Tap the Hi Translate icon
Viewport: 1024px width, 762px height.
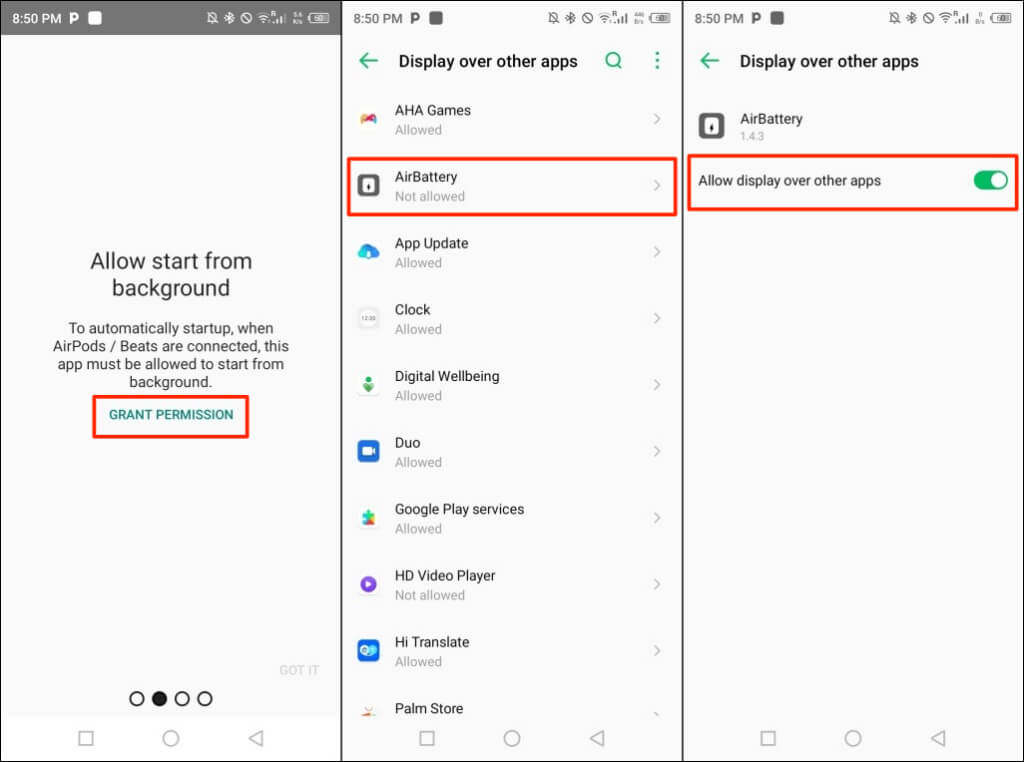tap(368, 650)
